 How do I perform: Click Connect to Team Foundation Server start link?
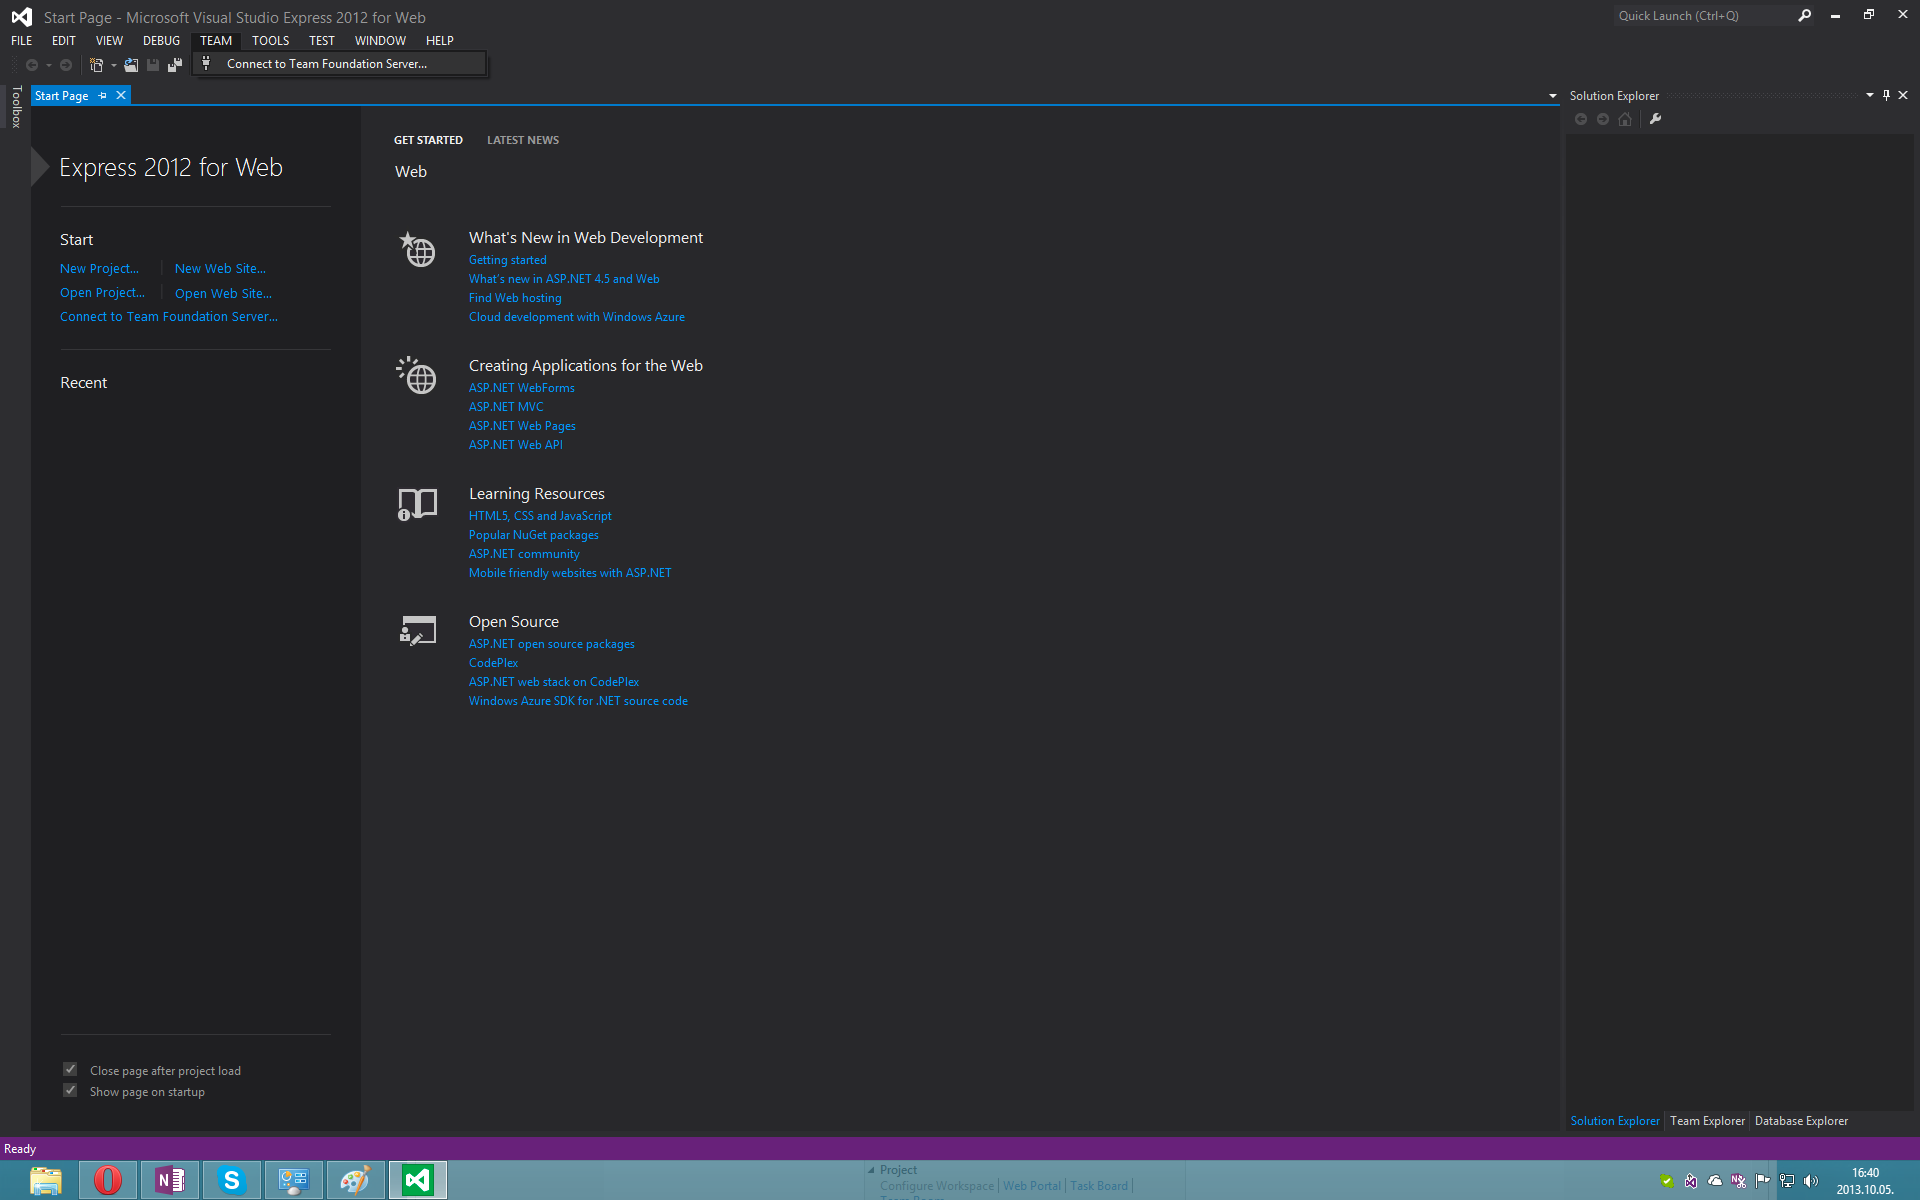(169, 317)
